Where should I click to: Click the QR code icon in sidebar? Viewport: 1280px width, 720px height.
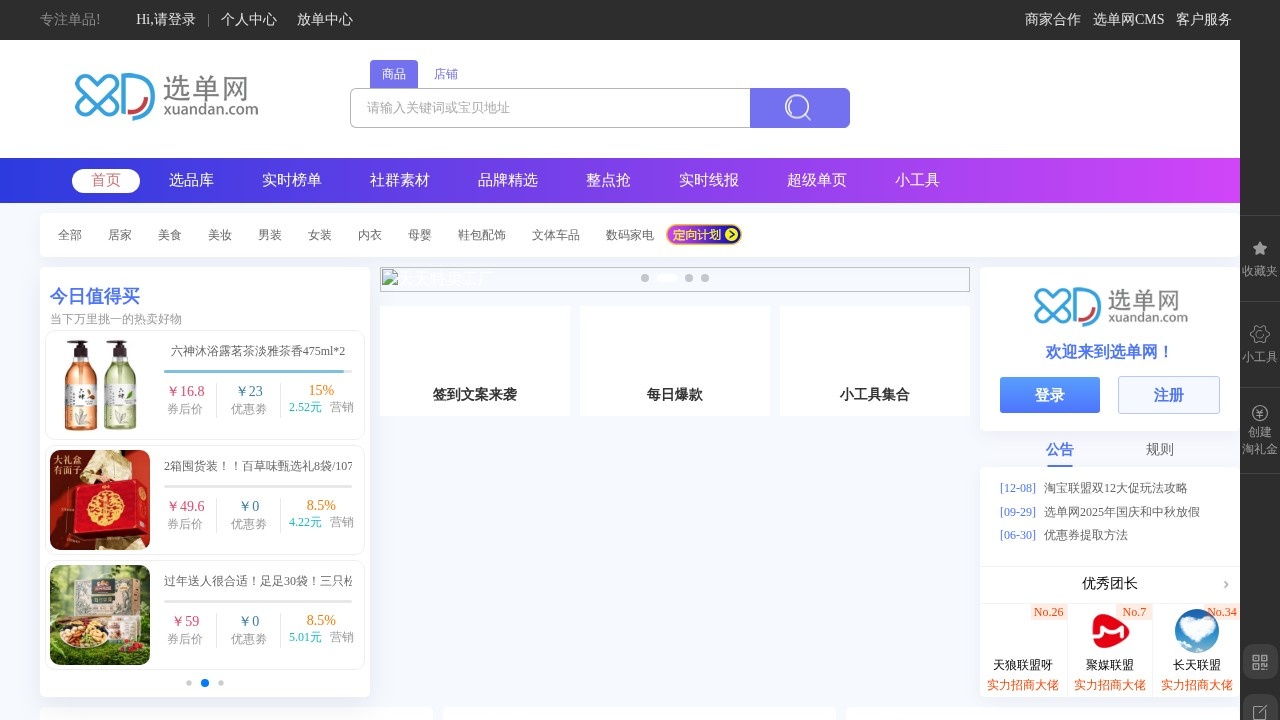click(1259, 661)
